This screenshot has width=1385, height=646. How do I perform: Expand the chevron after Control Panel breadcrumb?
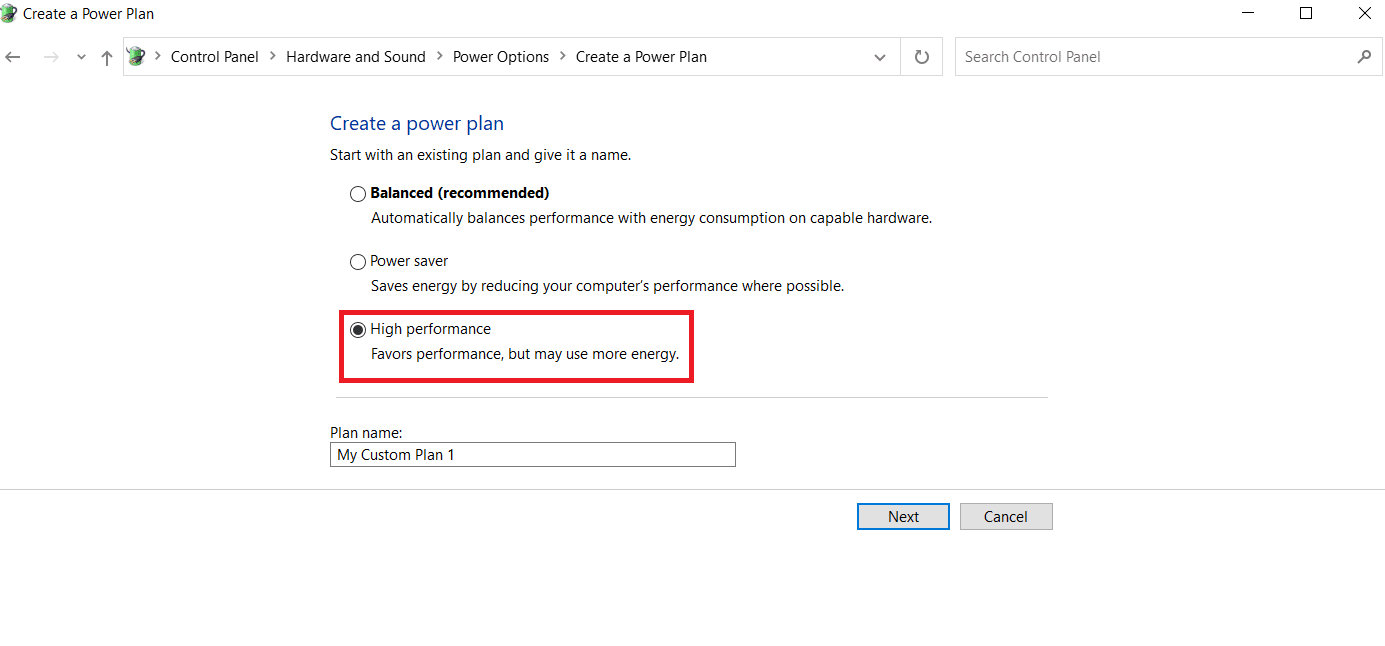[272, 57]
